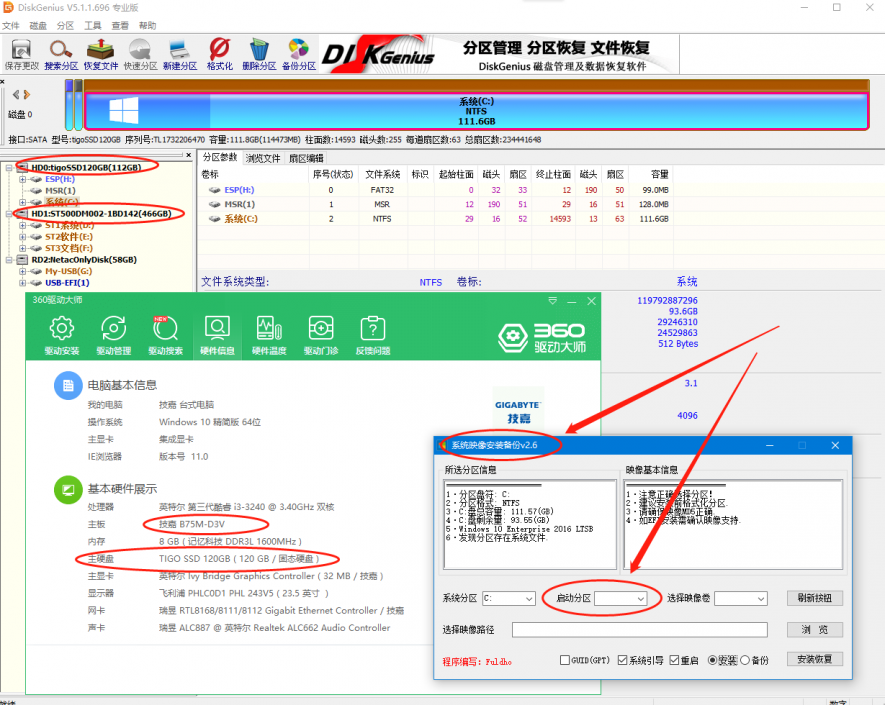Start 快速分区 quick partitioning

click(141, 55)
